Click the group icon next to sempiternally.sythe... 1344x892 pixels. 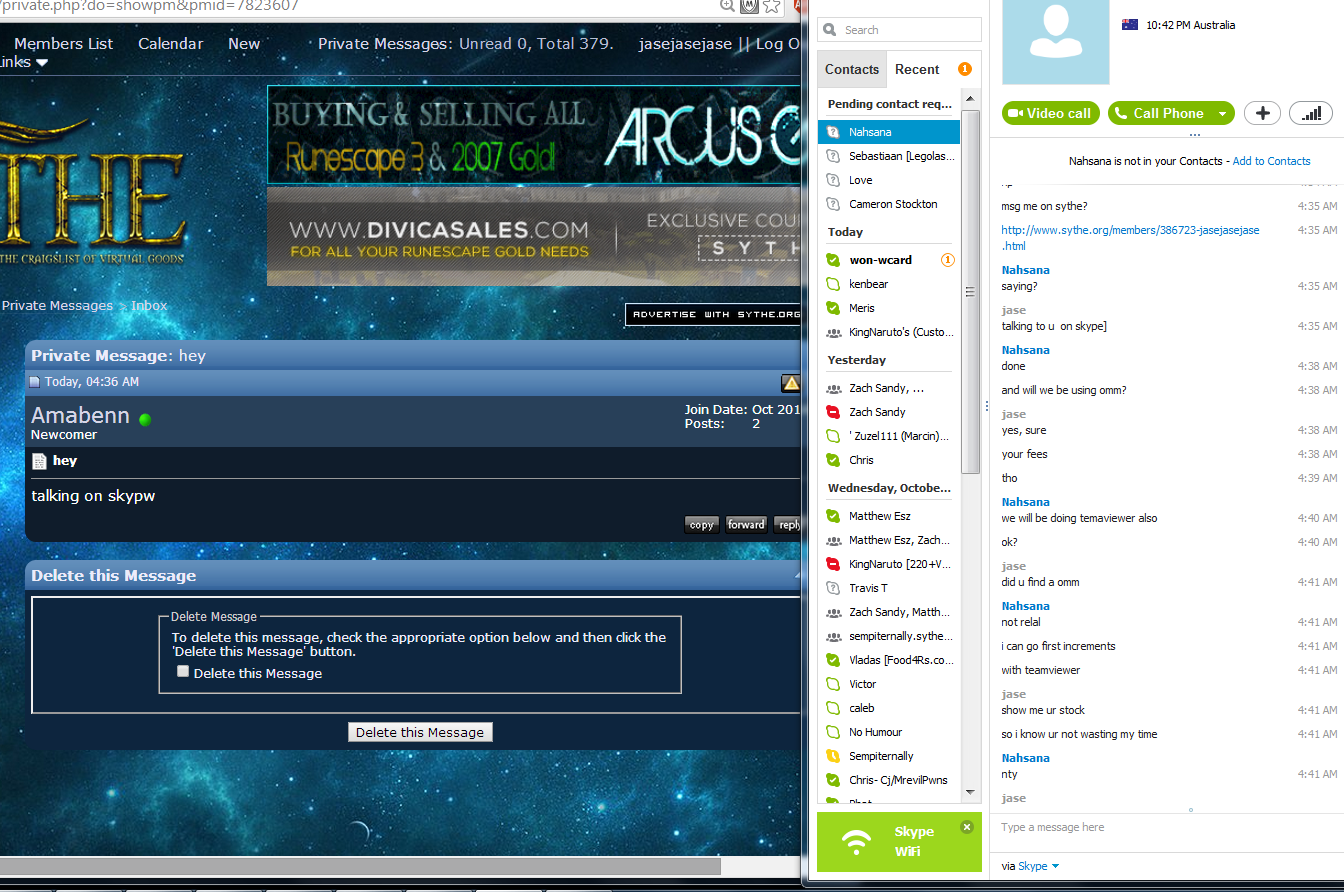click(833, 636)
